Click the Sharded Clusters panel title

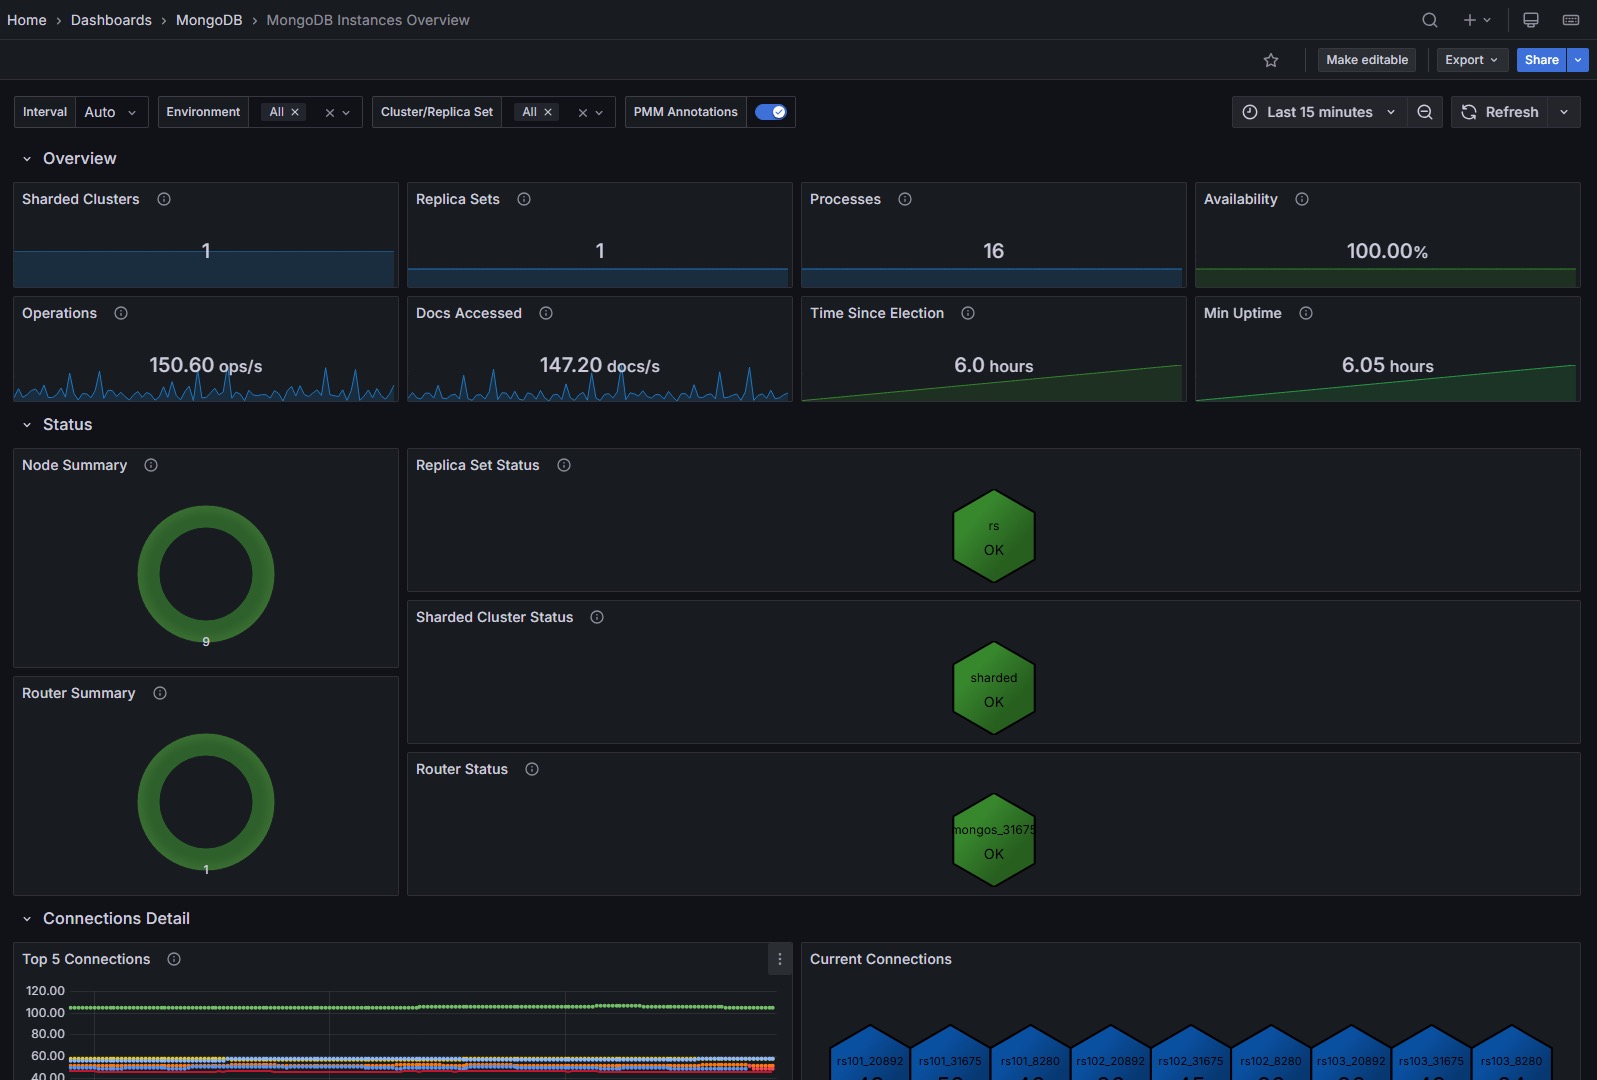[81, 199]
